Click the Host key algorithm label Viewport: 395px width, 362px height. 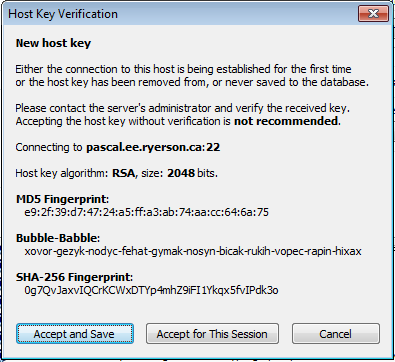click(62, 173)
